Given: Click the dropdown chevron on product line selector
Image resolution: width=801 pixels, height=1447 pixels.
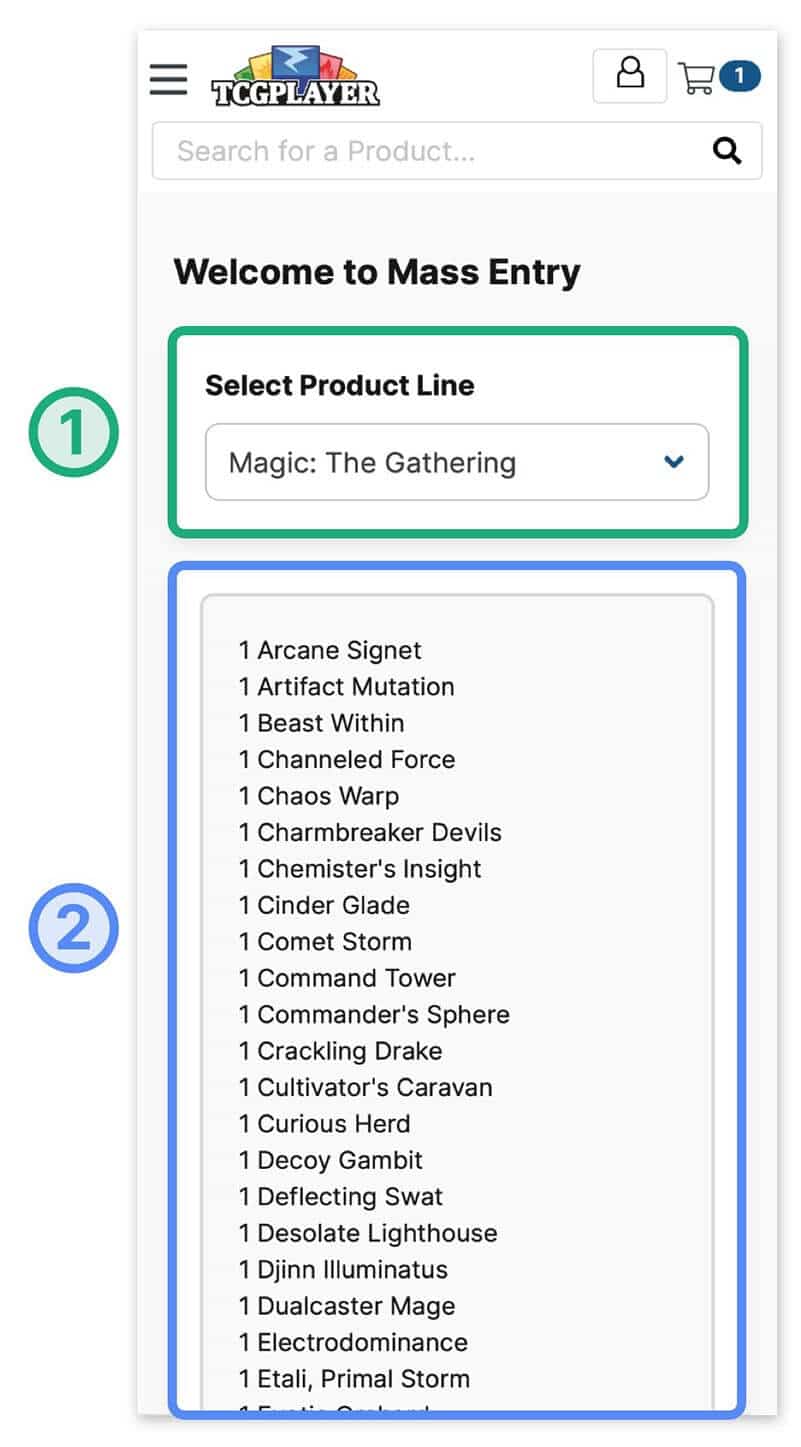Looking at the screenshot, I should tap(674, 462).
